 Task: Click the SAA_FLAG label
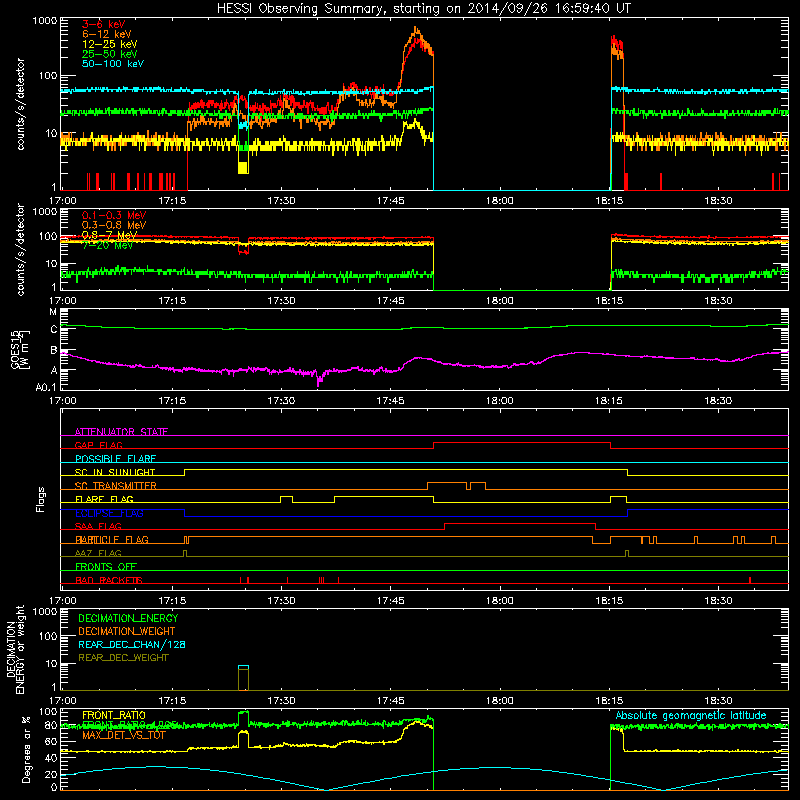click(98, 526)
